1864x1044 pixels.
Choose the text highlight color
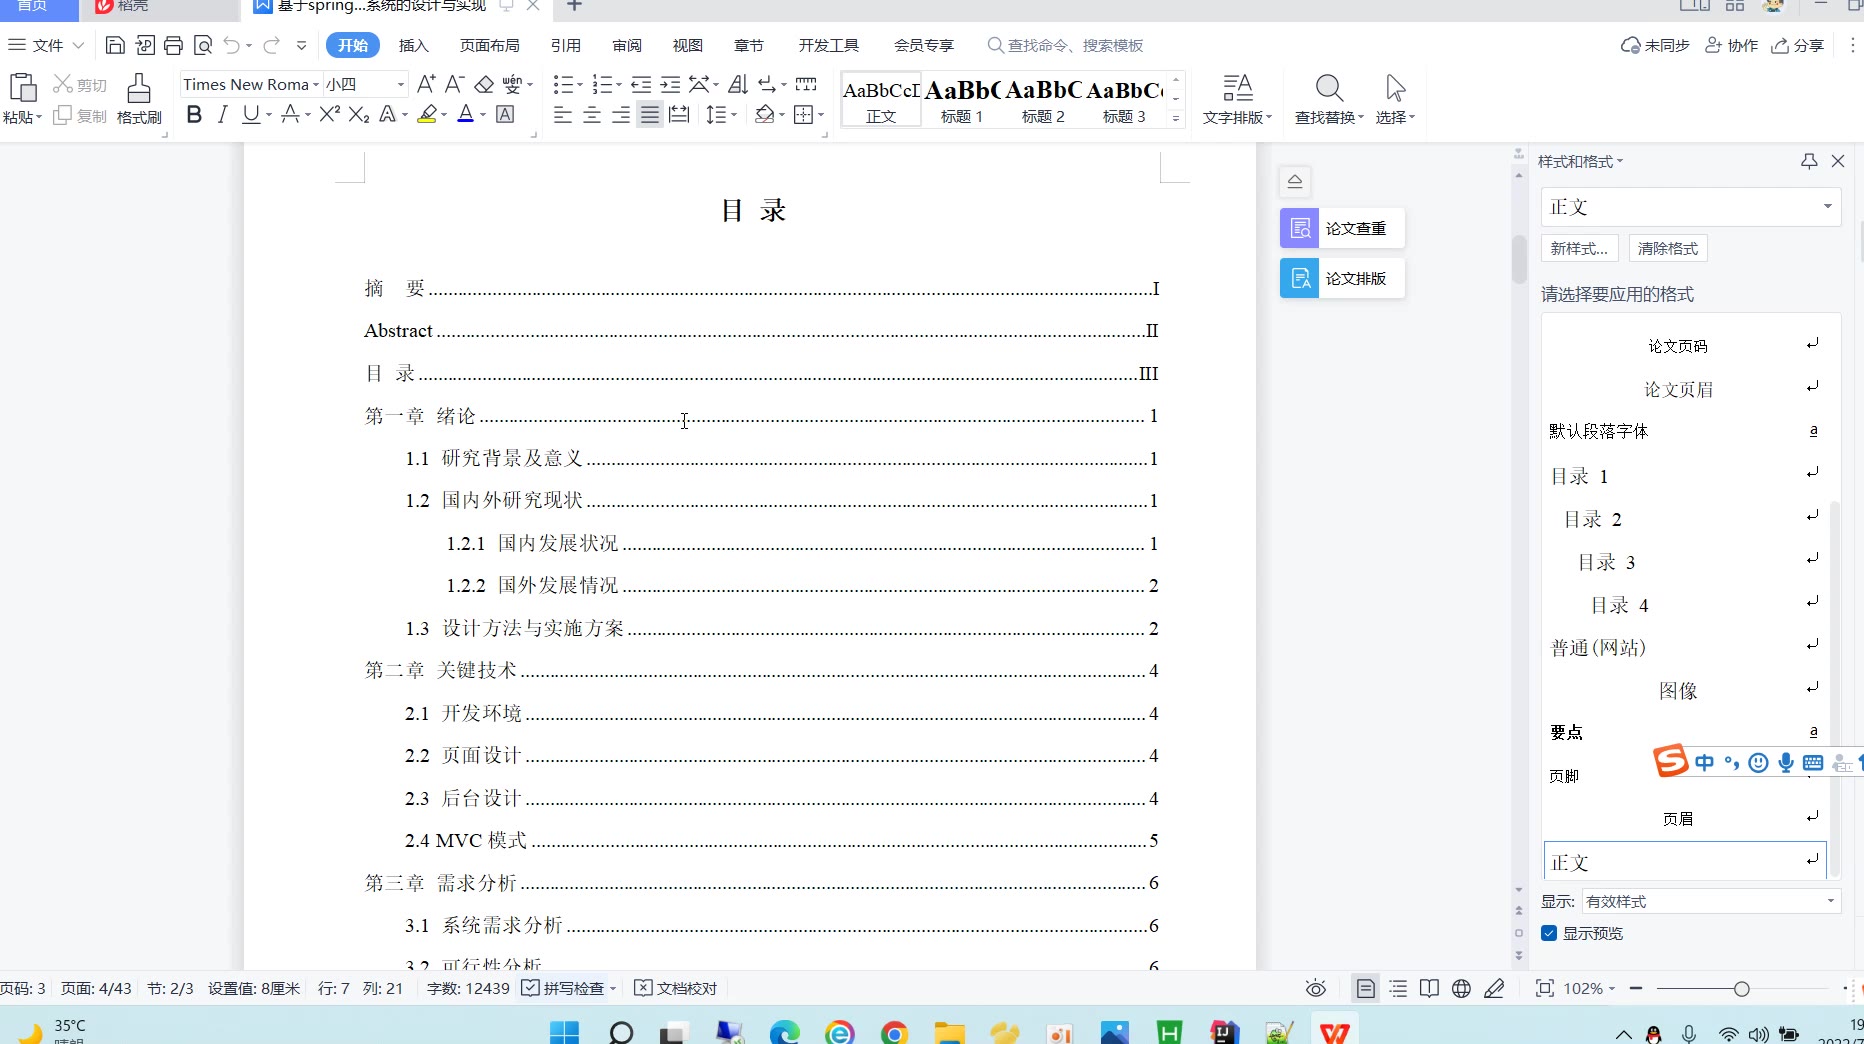pyautogui.click(x=427, y=115)
